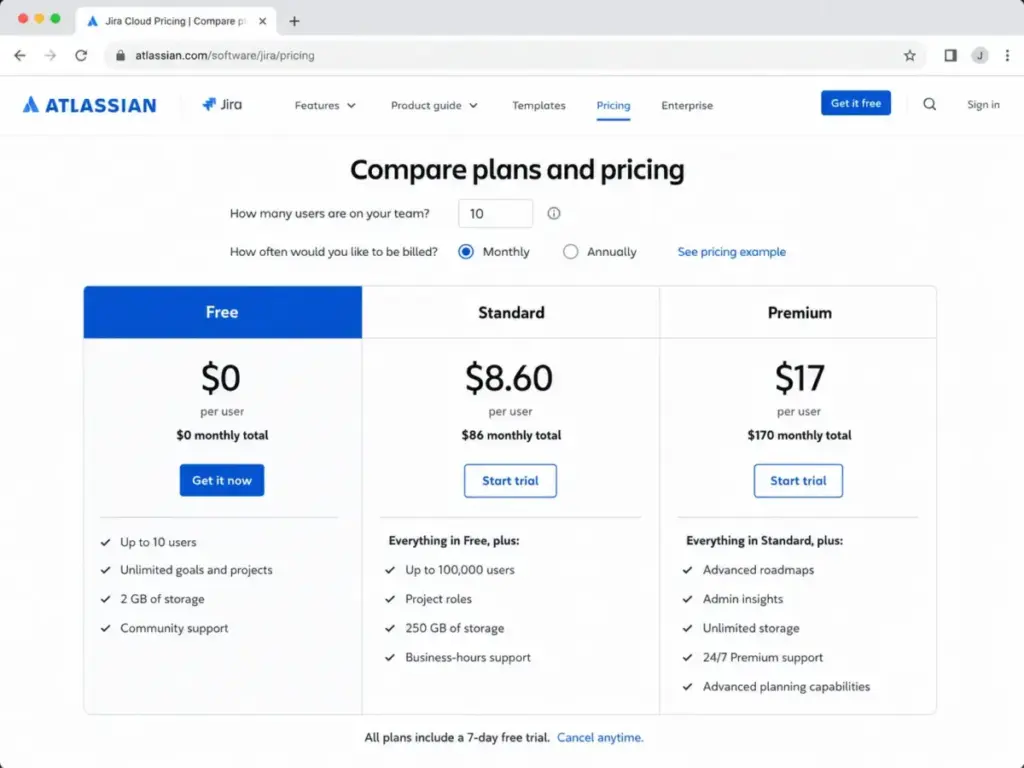1024x768 pixels.
Task: Open the Chrome three-dot menu
Action: coord(1008,56)
